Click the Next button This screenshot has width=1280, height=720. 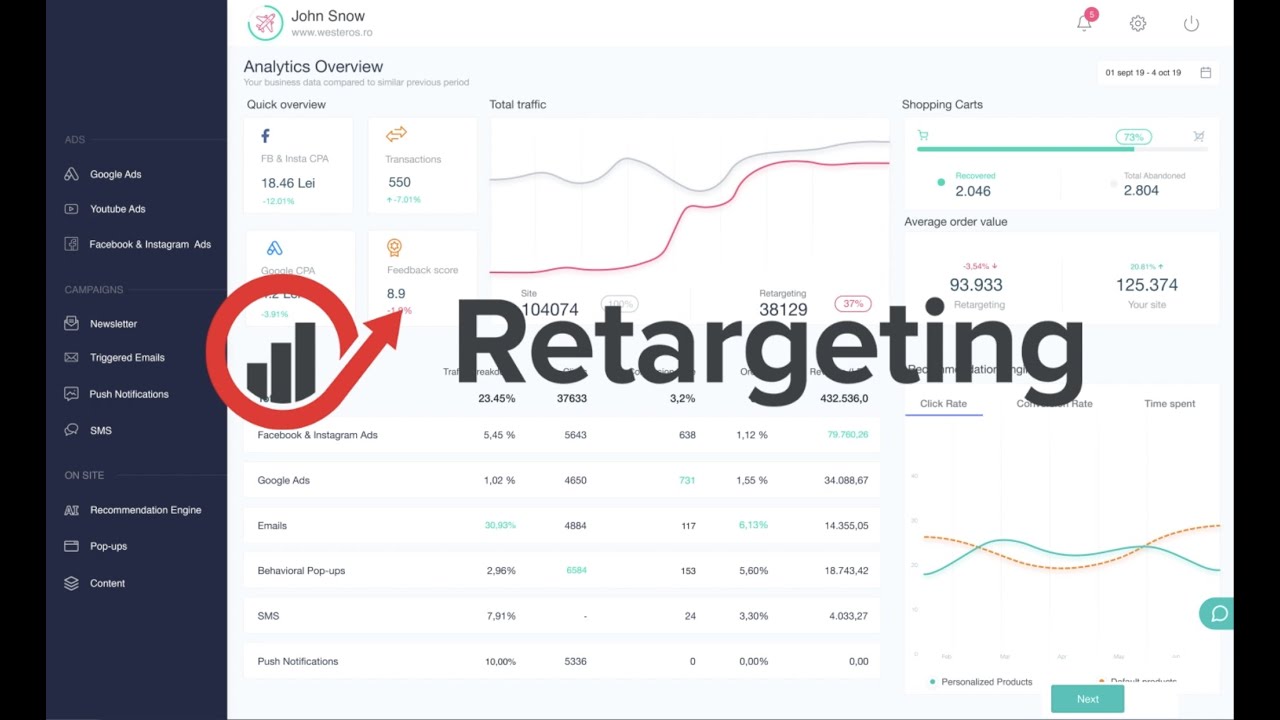(x=1087, y=699)
